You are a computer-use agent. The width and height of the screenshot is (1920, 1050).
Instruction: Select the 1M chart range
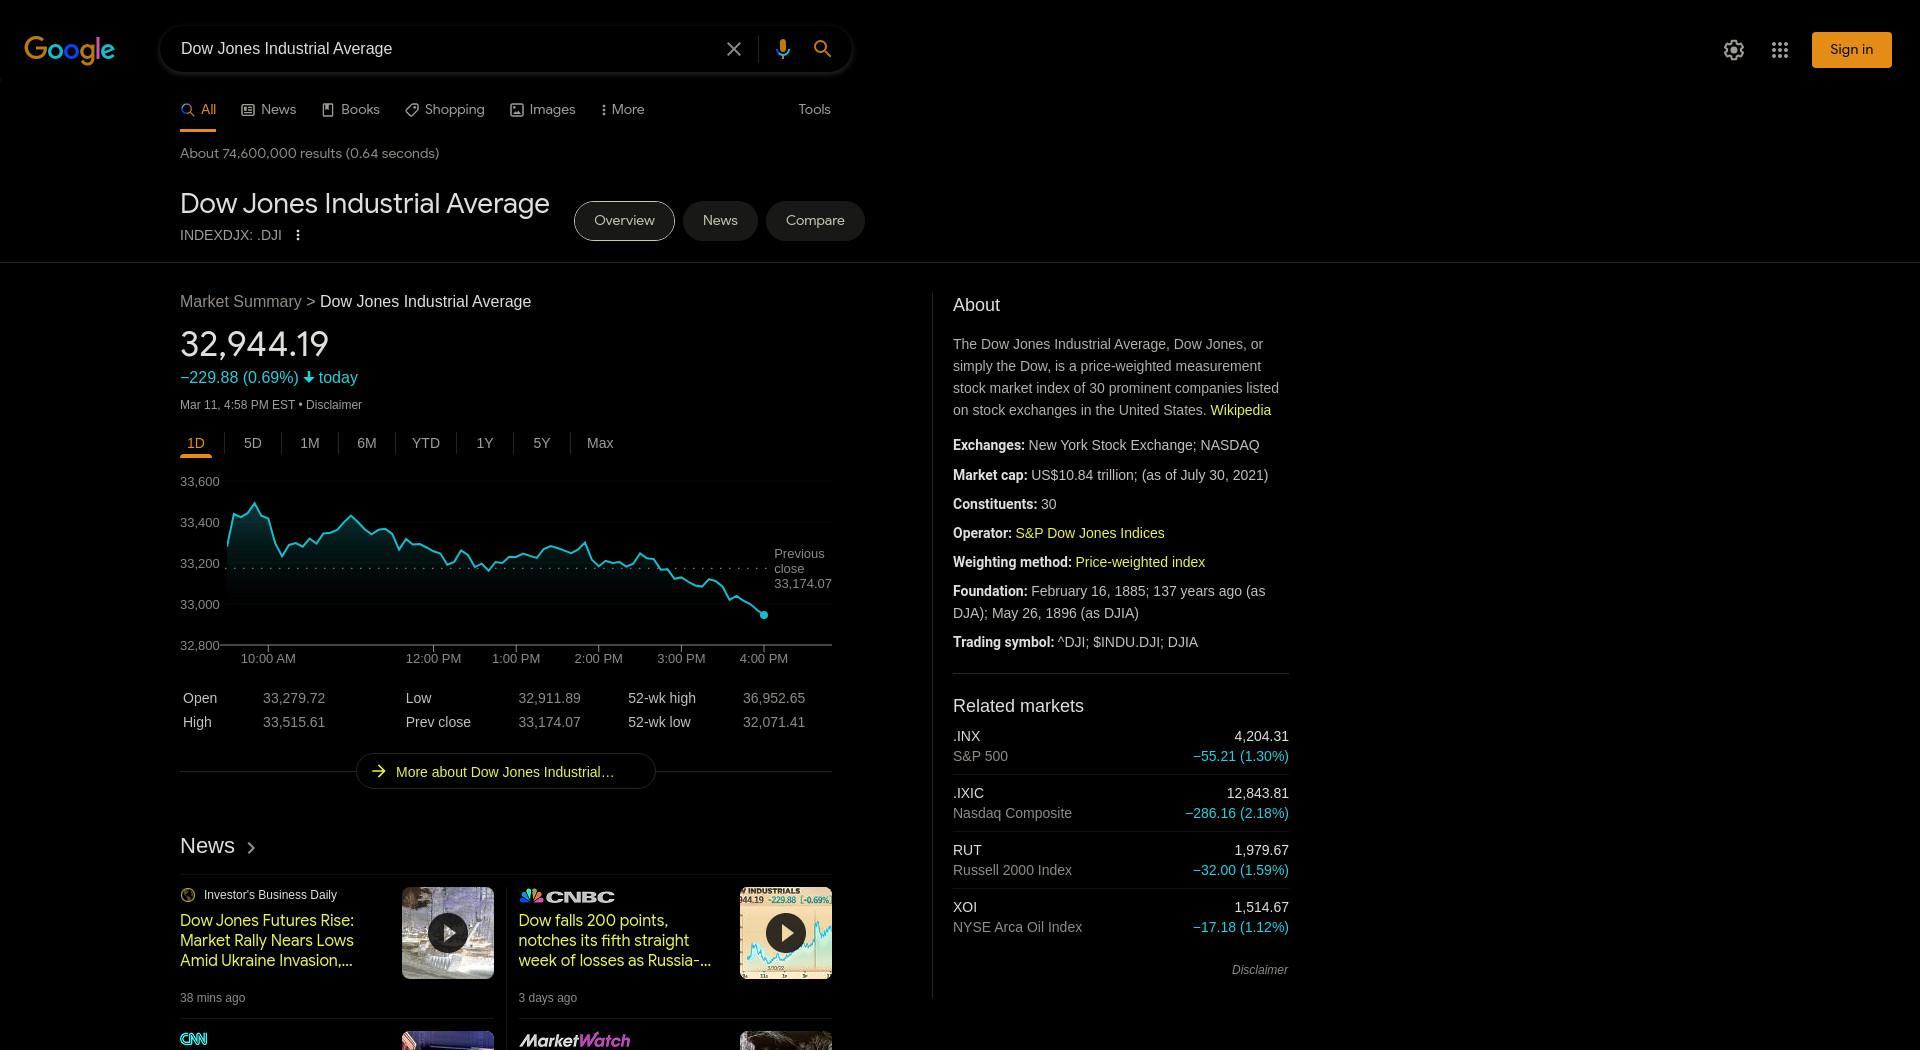(x=310, y=443)
